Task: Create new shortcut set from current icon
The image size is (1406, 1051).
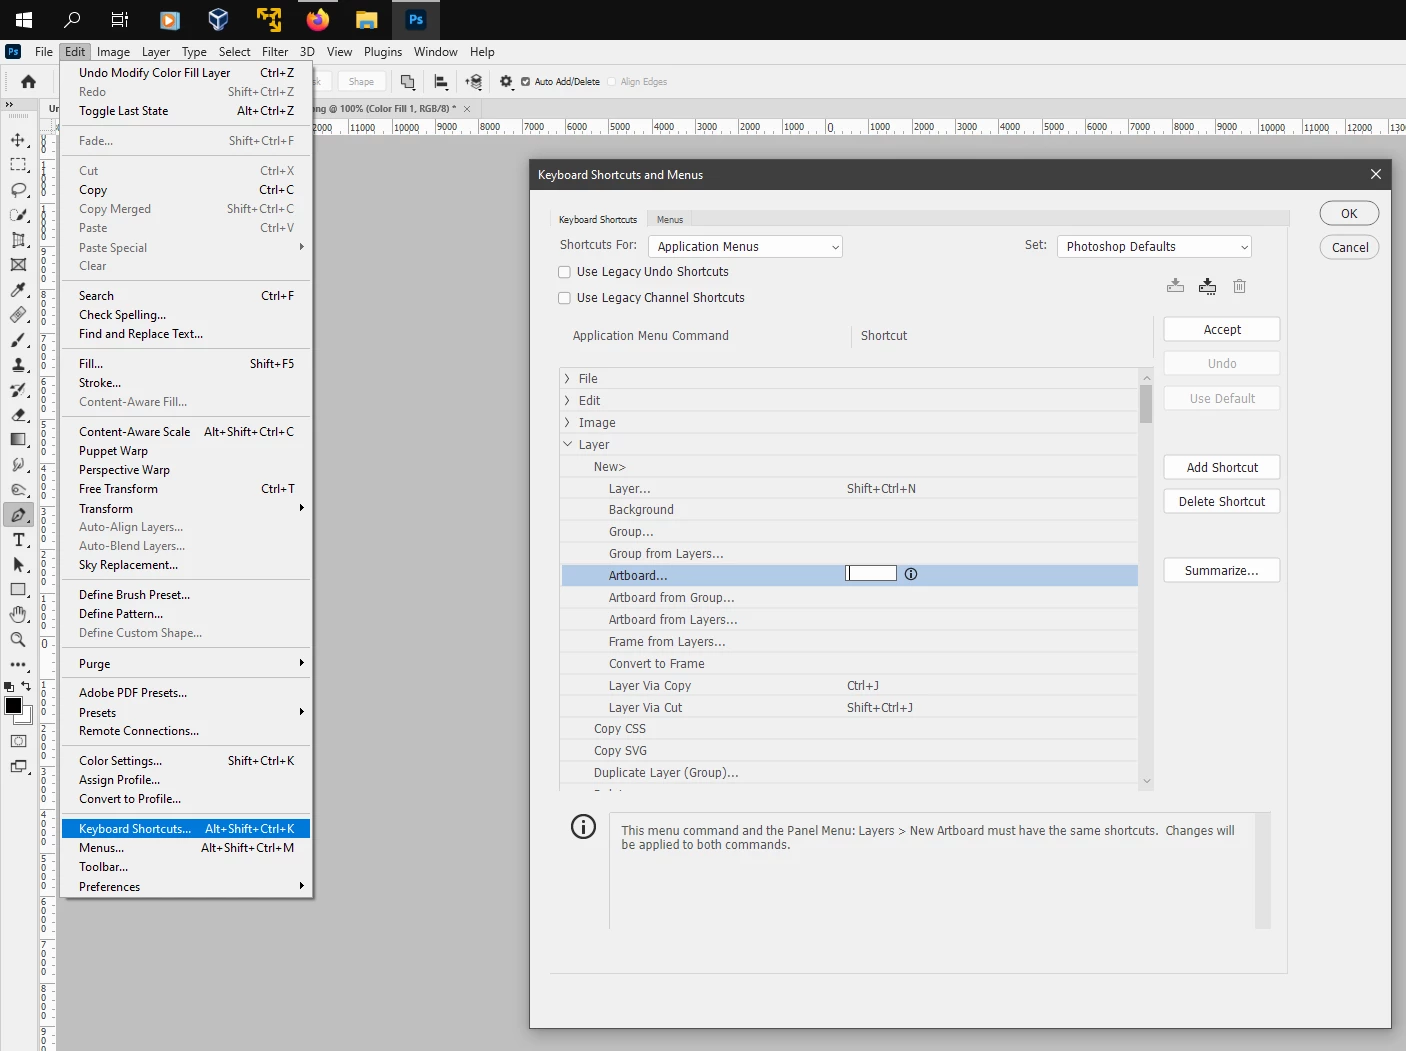Action: click(1208, 286)
